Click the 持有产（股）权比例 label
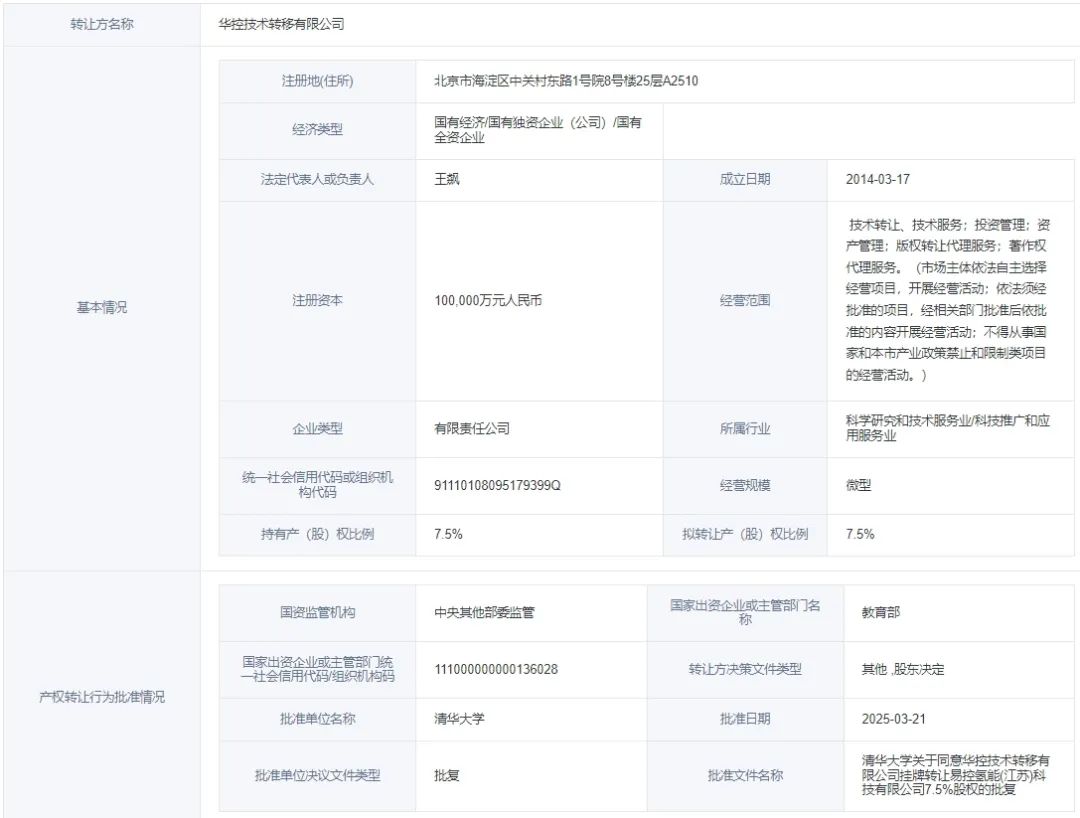 pyautogui.click(x=317, y=534)
